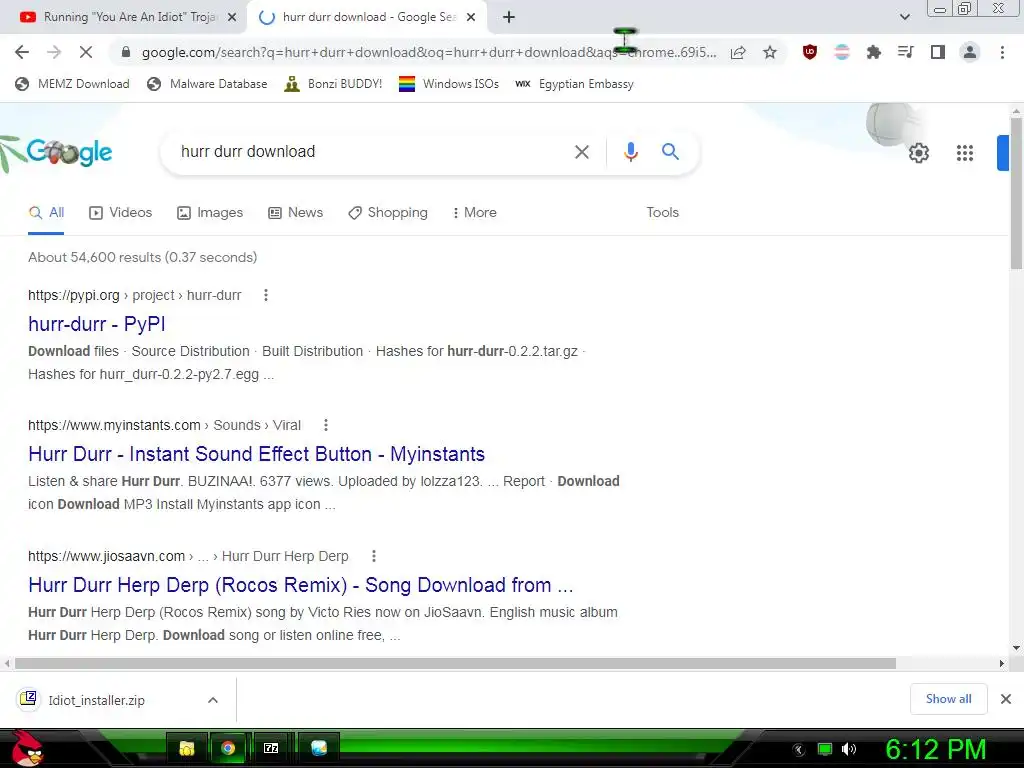Stop loading the page

click(86, 52)
